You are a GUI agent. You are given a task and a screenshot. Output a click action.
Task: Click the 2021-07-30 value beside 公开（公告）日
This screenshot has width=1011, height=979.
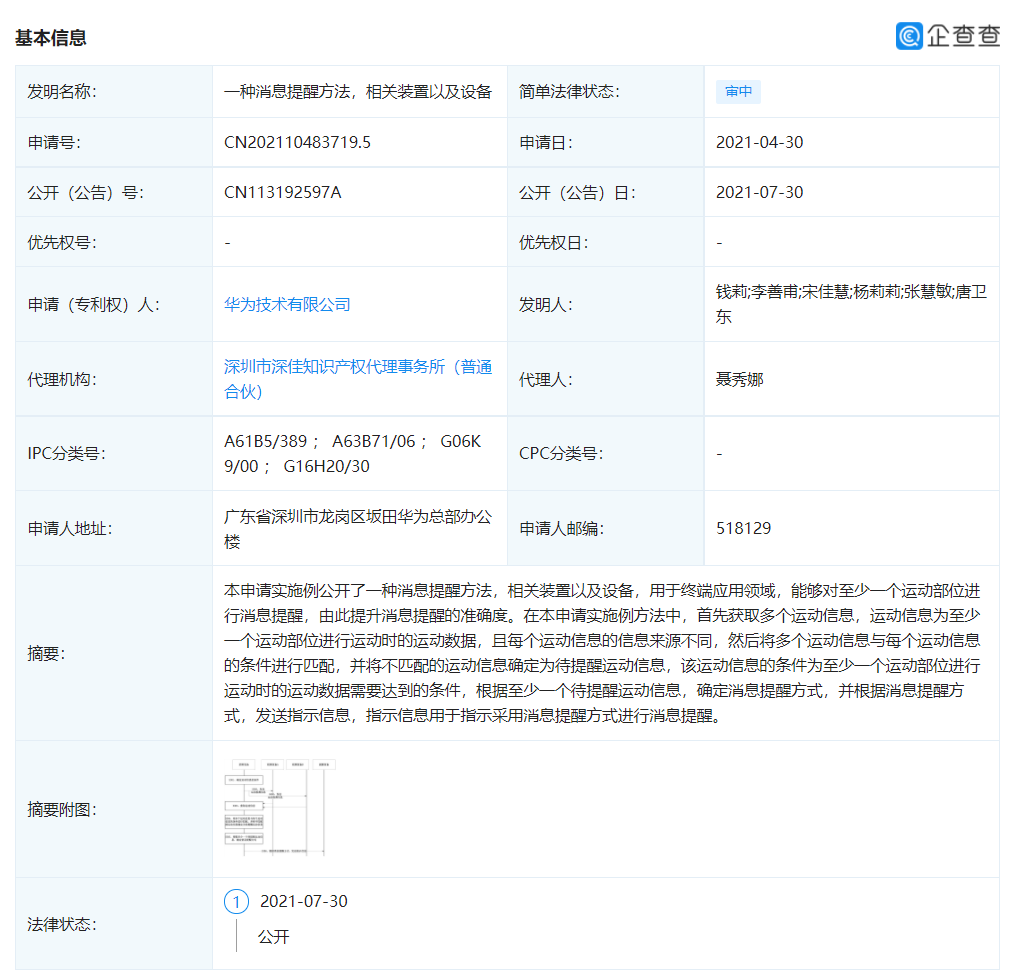point(760,192)
